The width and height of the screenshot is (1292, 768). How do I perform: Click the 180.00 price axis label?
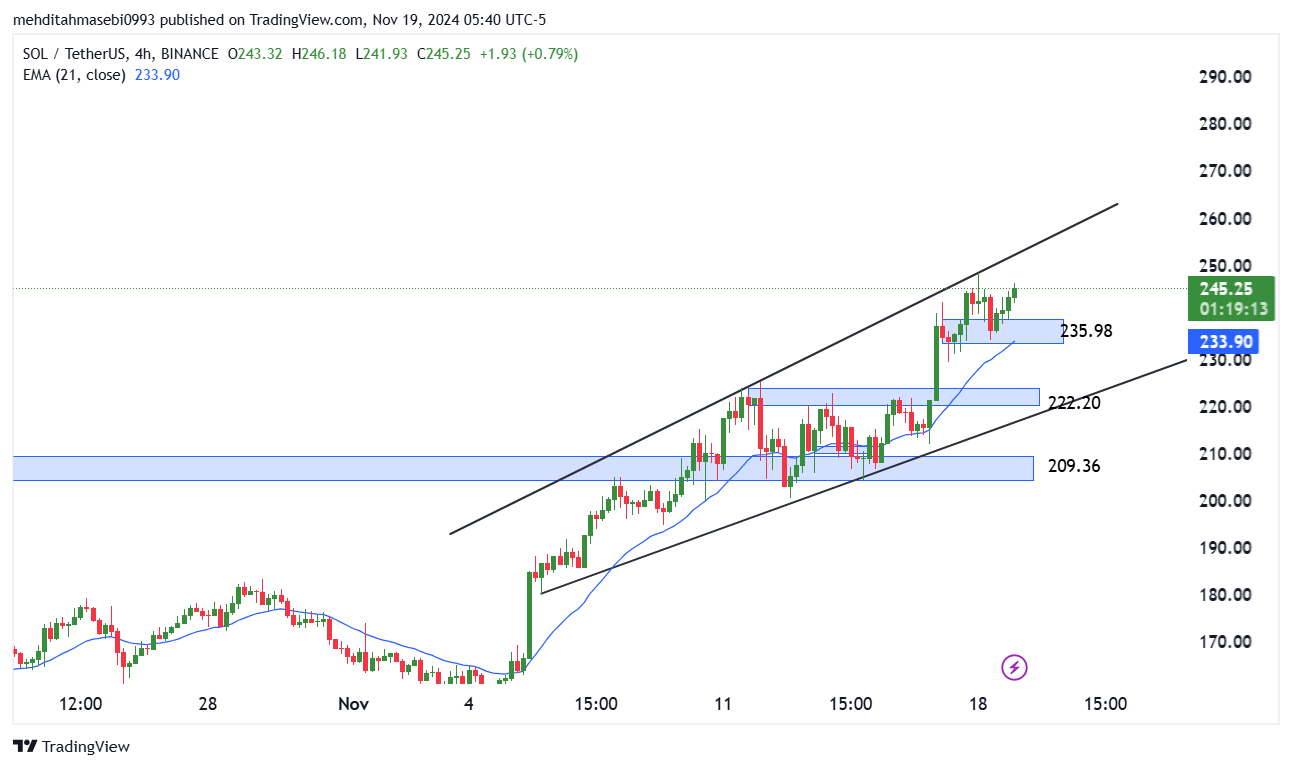[x=1225, y=595]
